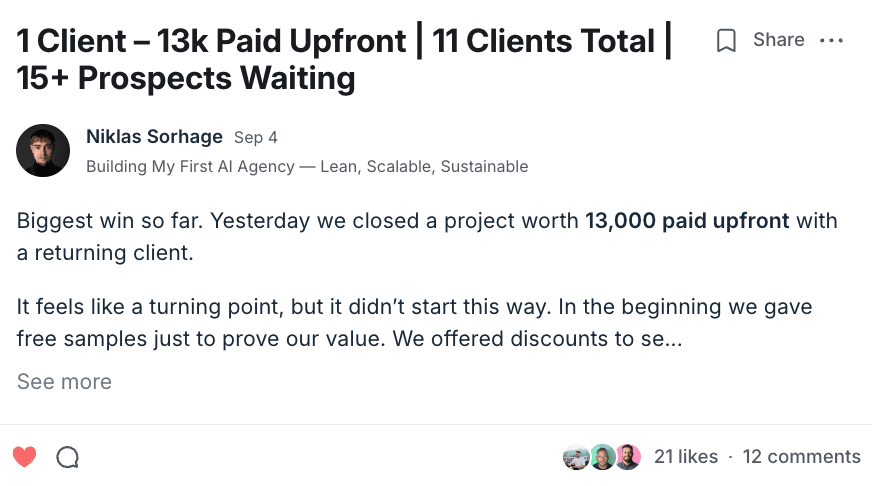This screenshot has width=872, height=486.
Task: Open the three-dot more options menu
Action: click(831, 40)
